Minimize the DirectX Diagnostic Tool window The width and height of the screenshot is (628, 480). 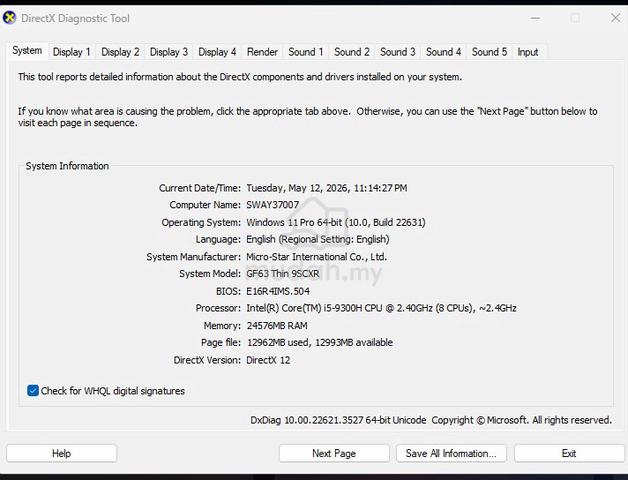(535, 18)
